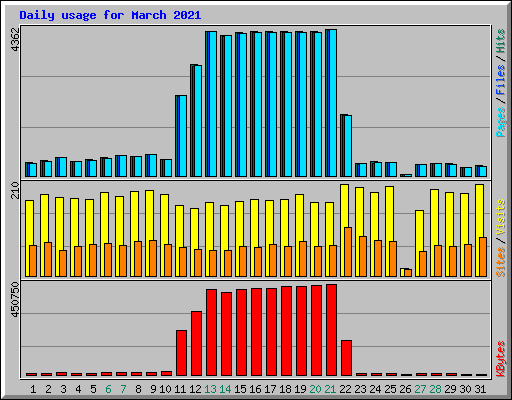This screenshot has height=400, width=512.
Task: Select the red KBytes bar for day 21
Action: [x=331, y=330]
